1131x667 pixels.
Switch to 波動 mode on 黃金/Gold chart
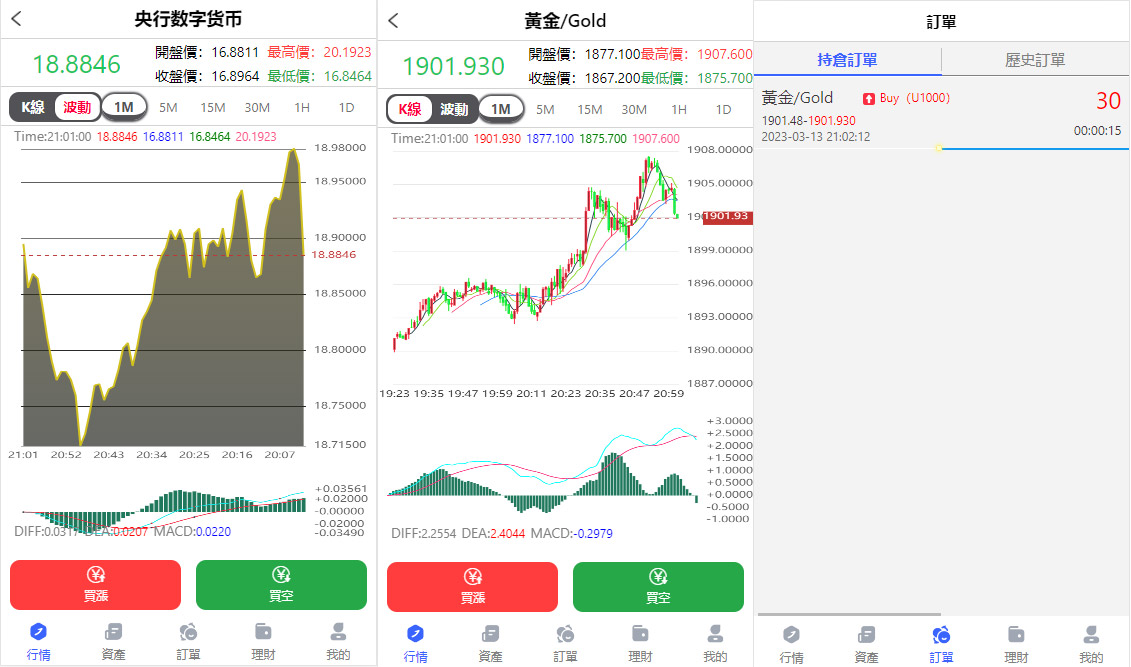[x=454, y=109]
